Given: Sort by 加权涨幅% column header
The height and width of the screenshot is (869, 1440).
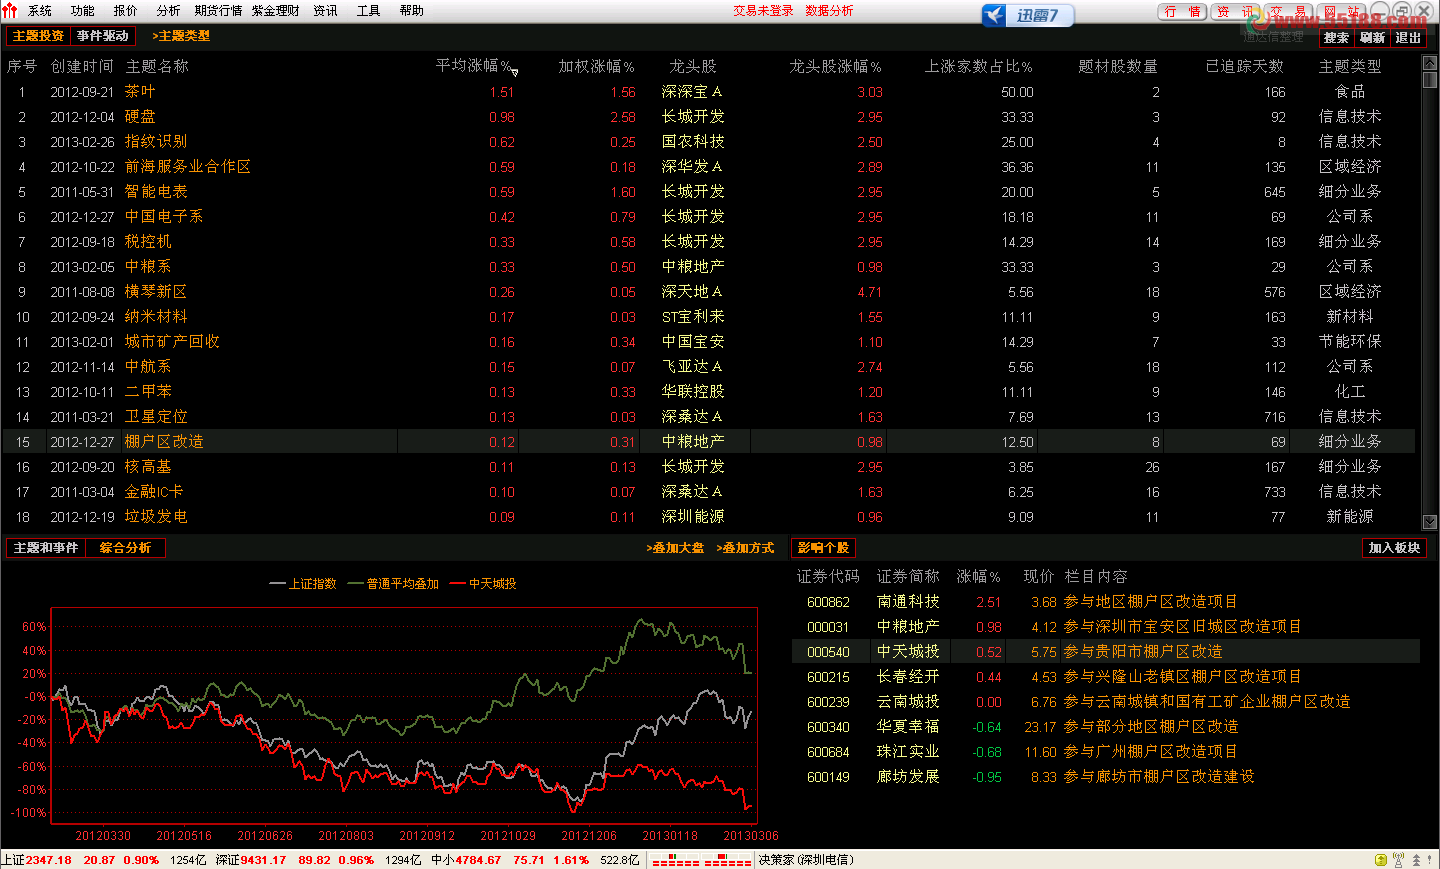Looking at the screenshot, I should tap(596, 66).
